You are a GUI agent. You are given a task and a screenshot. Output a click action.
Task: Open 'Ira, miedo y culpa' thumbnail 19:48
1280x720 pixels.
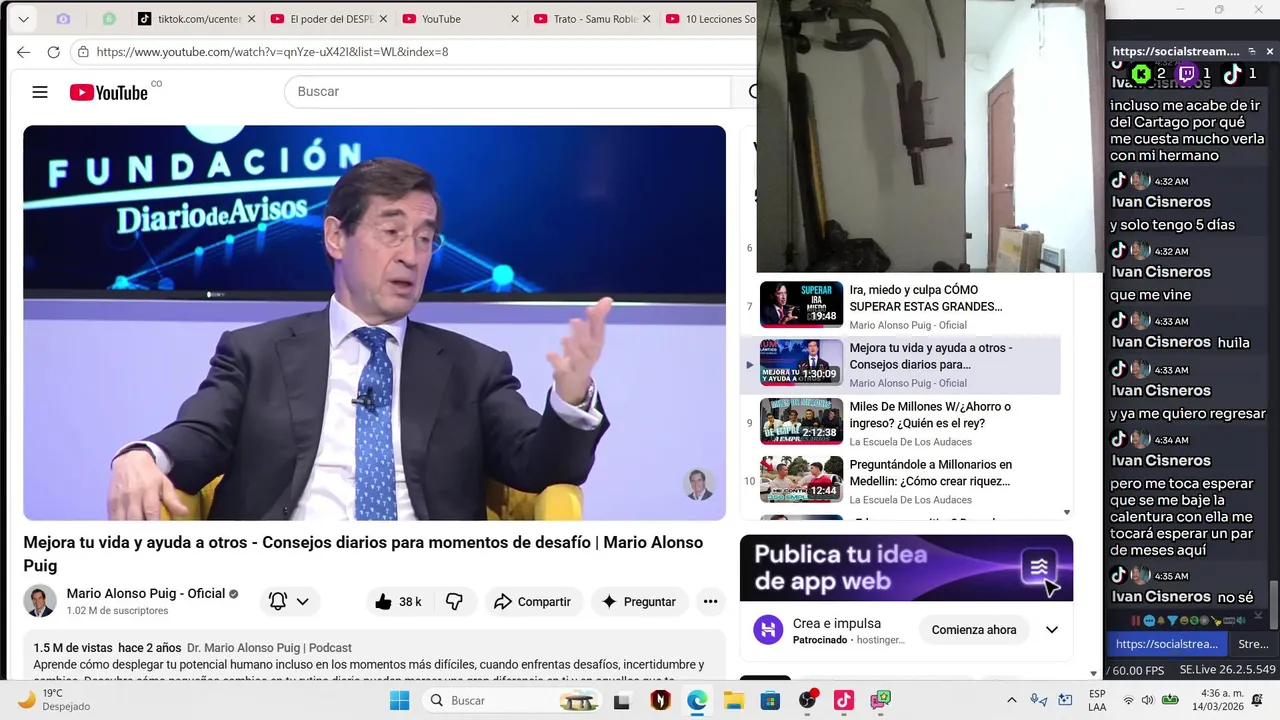pos(801,304)
